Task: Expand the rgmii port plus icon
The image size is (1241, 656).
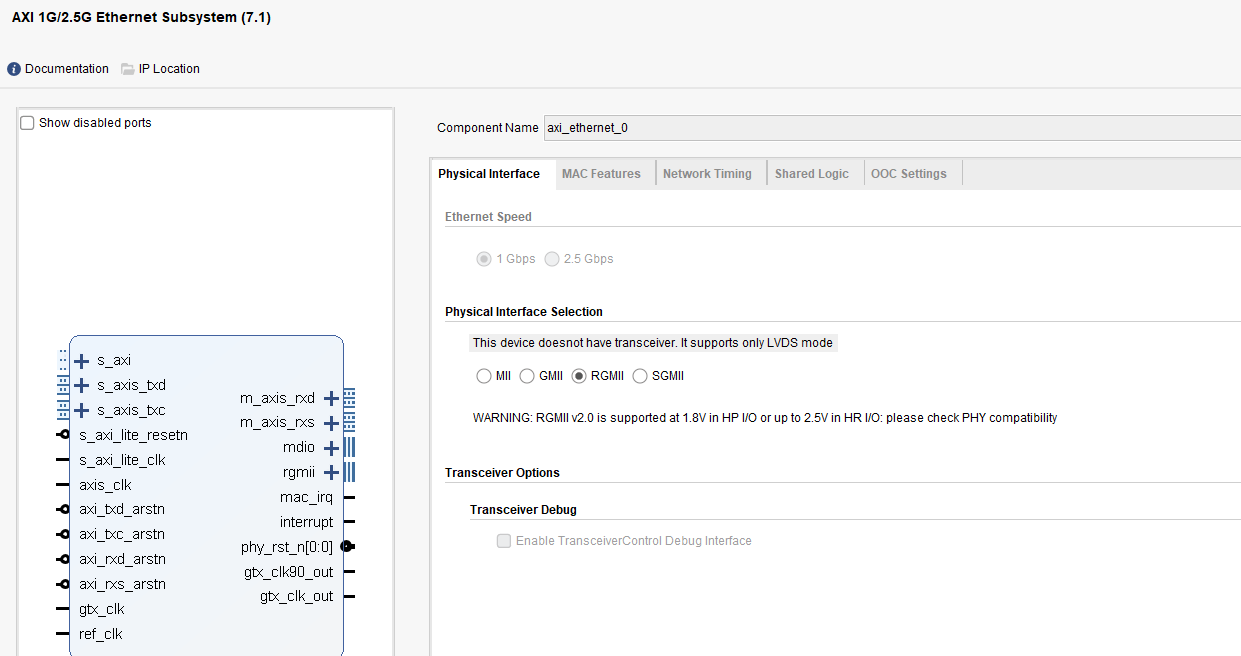Action: pos(331,473)
